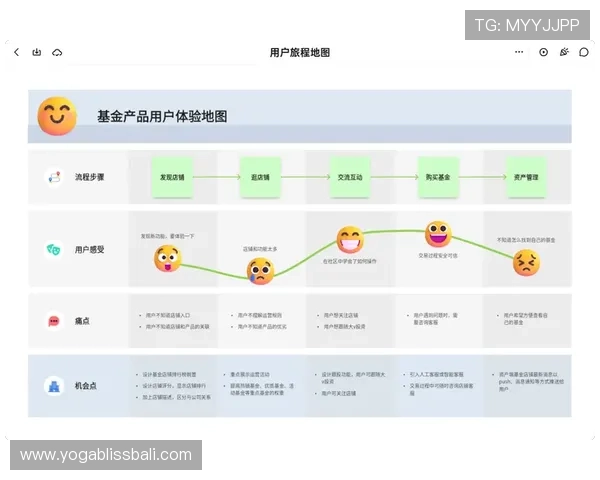Viewport: 600px width, 480px height.
Task: Select the 发现店铺 green step card
Action: (x=172, y=177)
